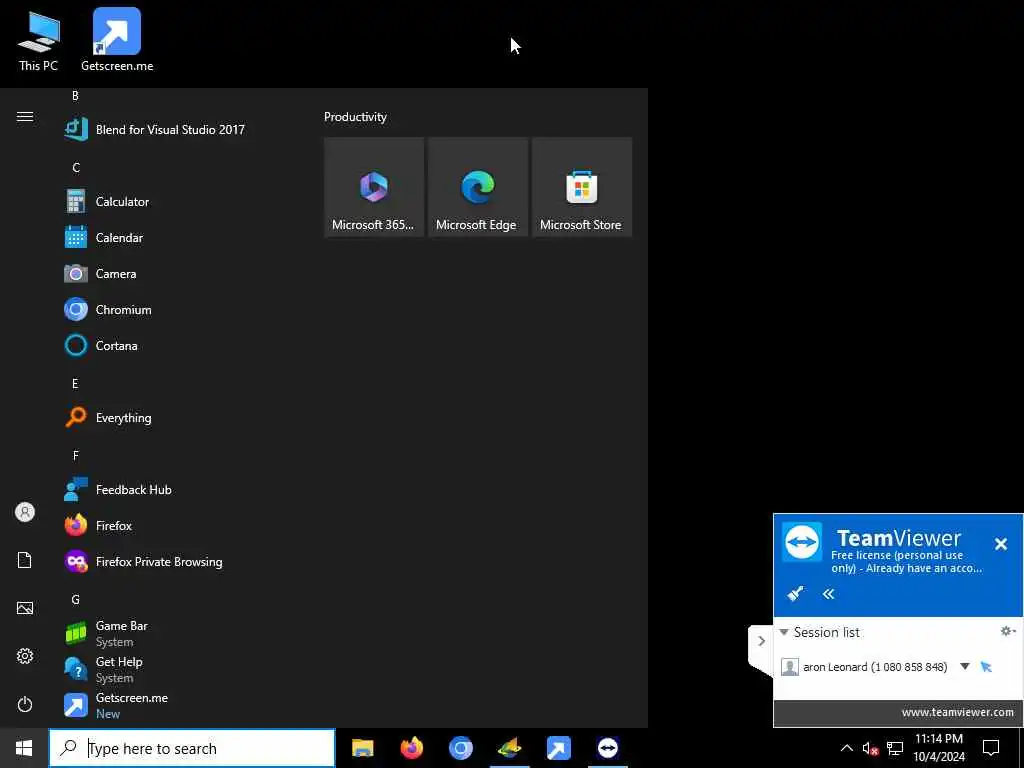Select aron Leonard session entry
The image size is (1024, 768).
(x=875, y=667)
